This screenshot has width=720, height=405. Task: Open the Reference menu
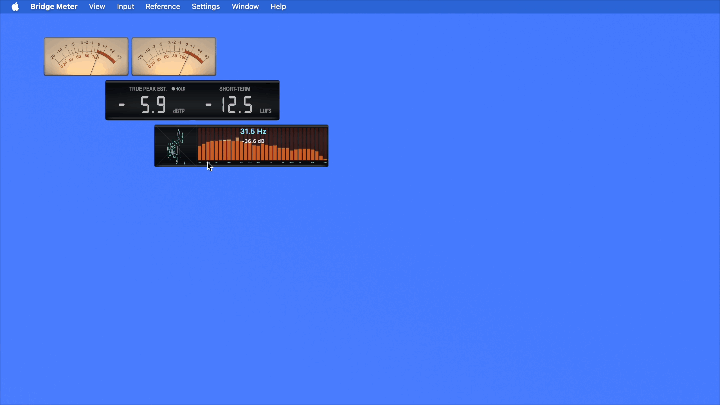coord(163,6)
